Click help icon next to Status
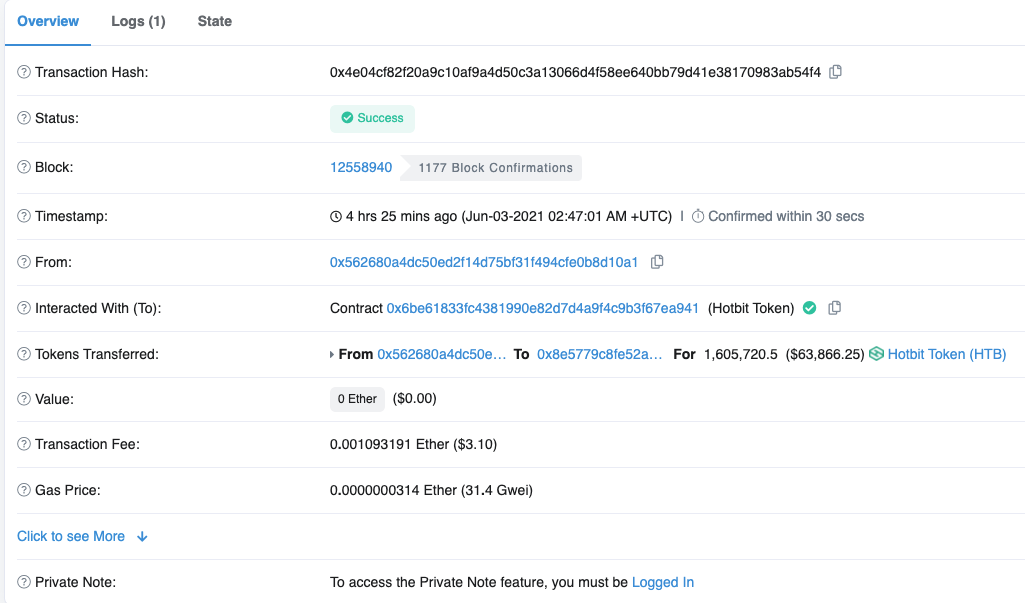The width and height of the screenshot is (1025, 603). tap(24, 118)
